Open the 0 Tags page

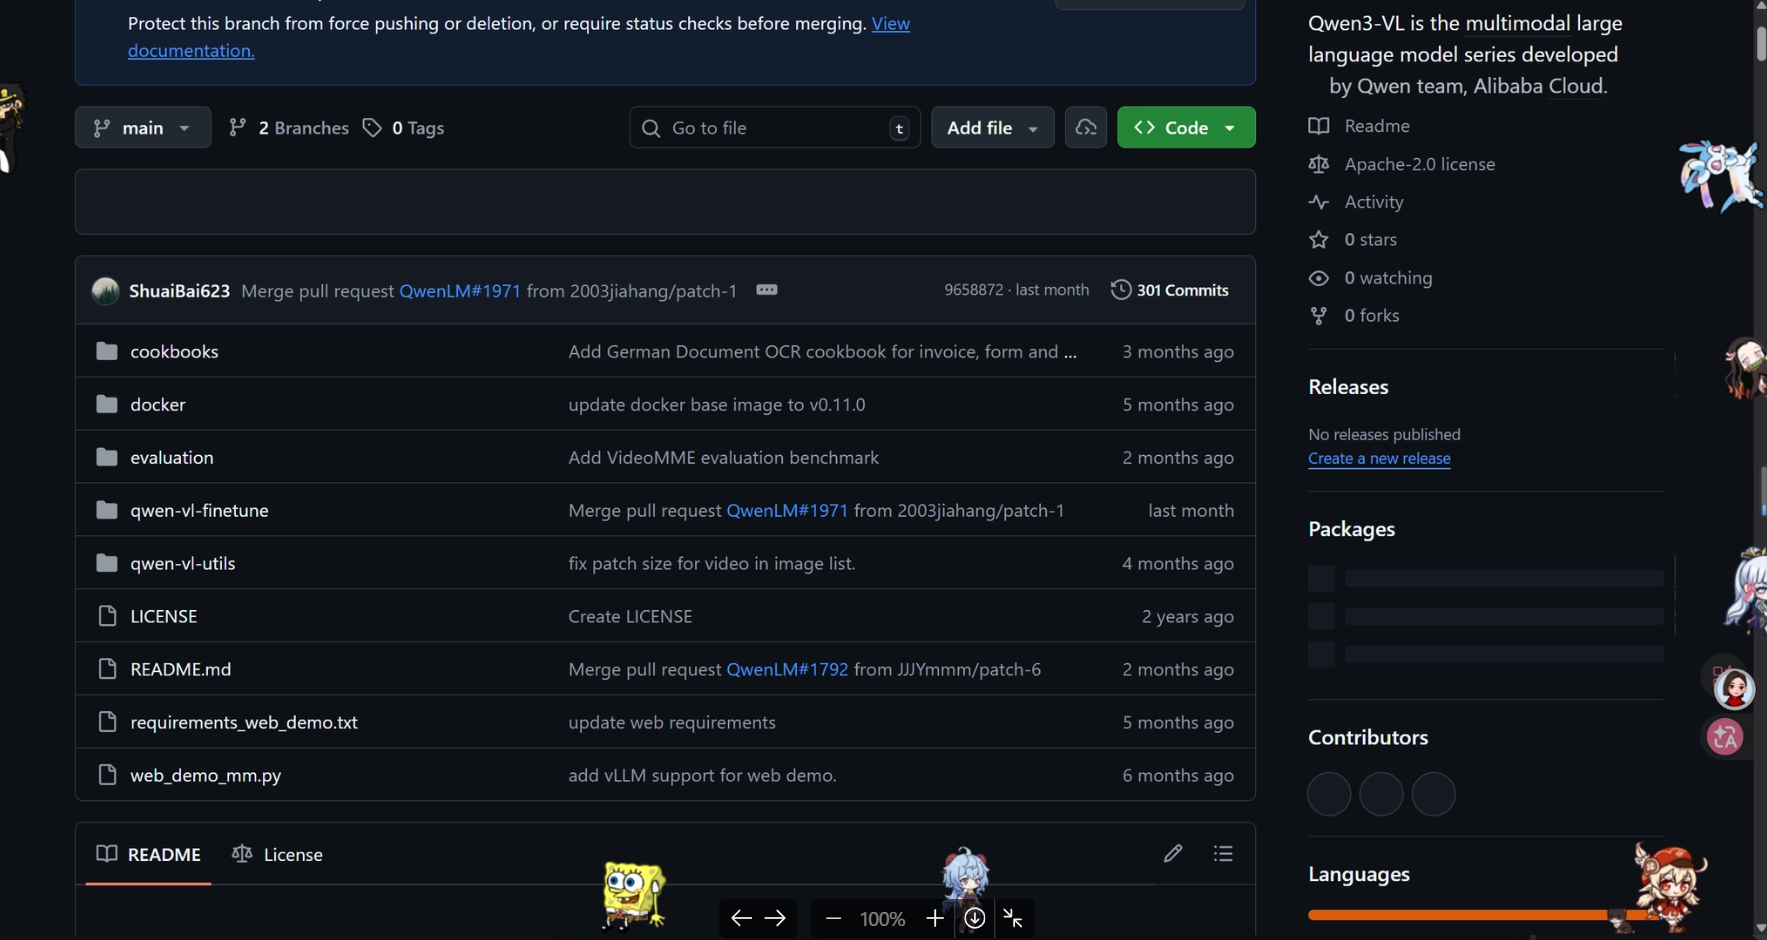pos(404,127)
